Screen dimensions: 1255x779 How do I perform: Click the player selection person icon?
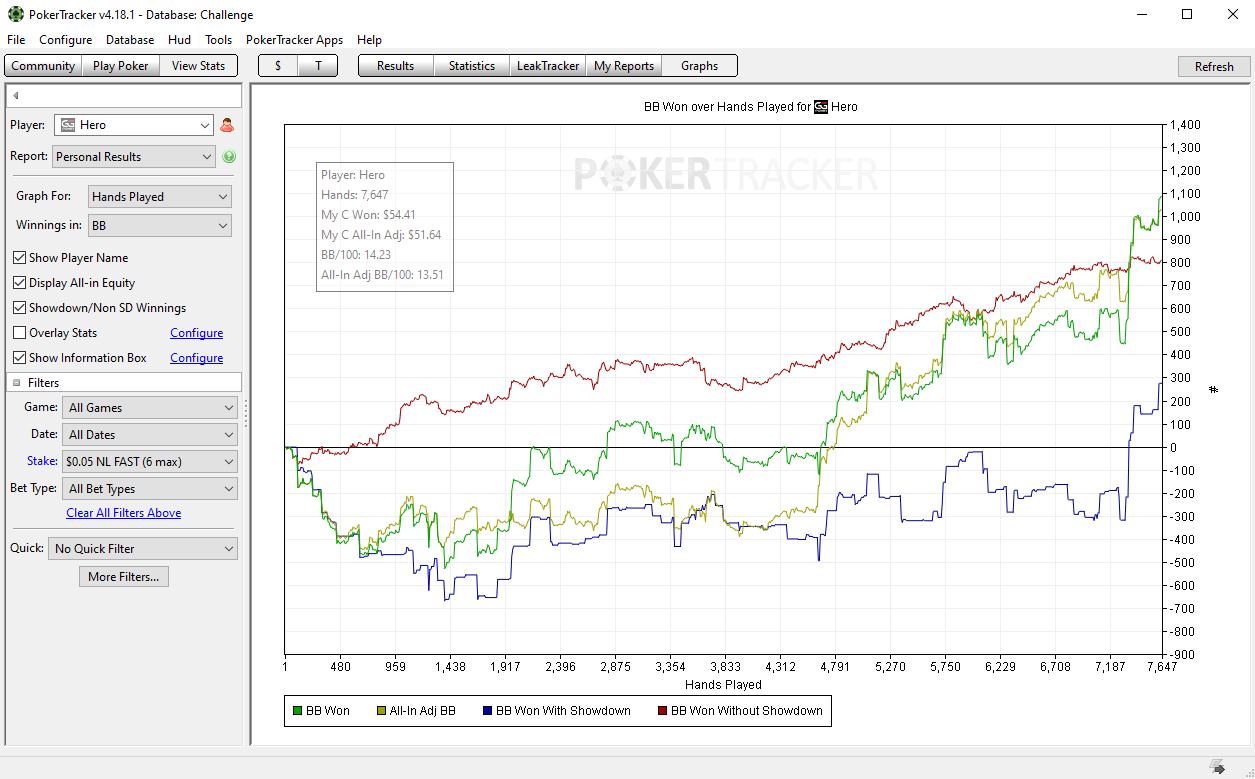point(227,125)
